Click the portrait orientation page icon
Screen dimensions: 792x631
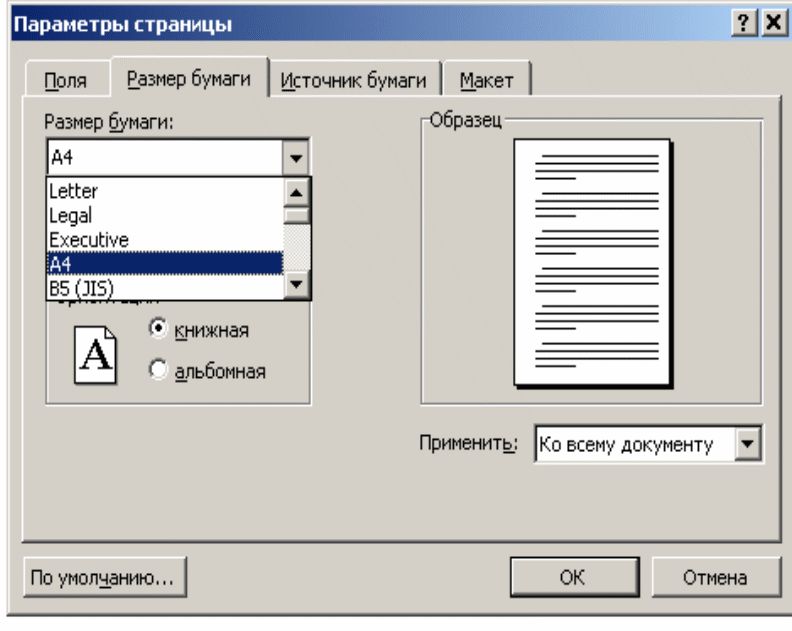(95, 357)
